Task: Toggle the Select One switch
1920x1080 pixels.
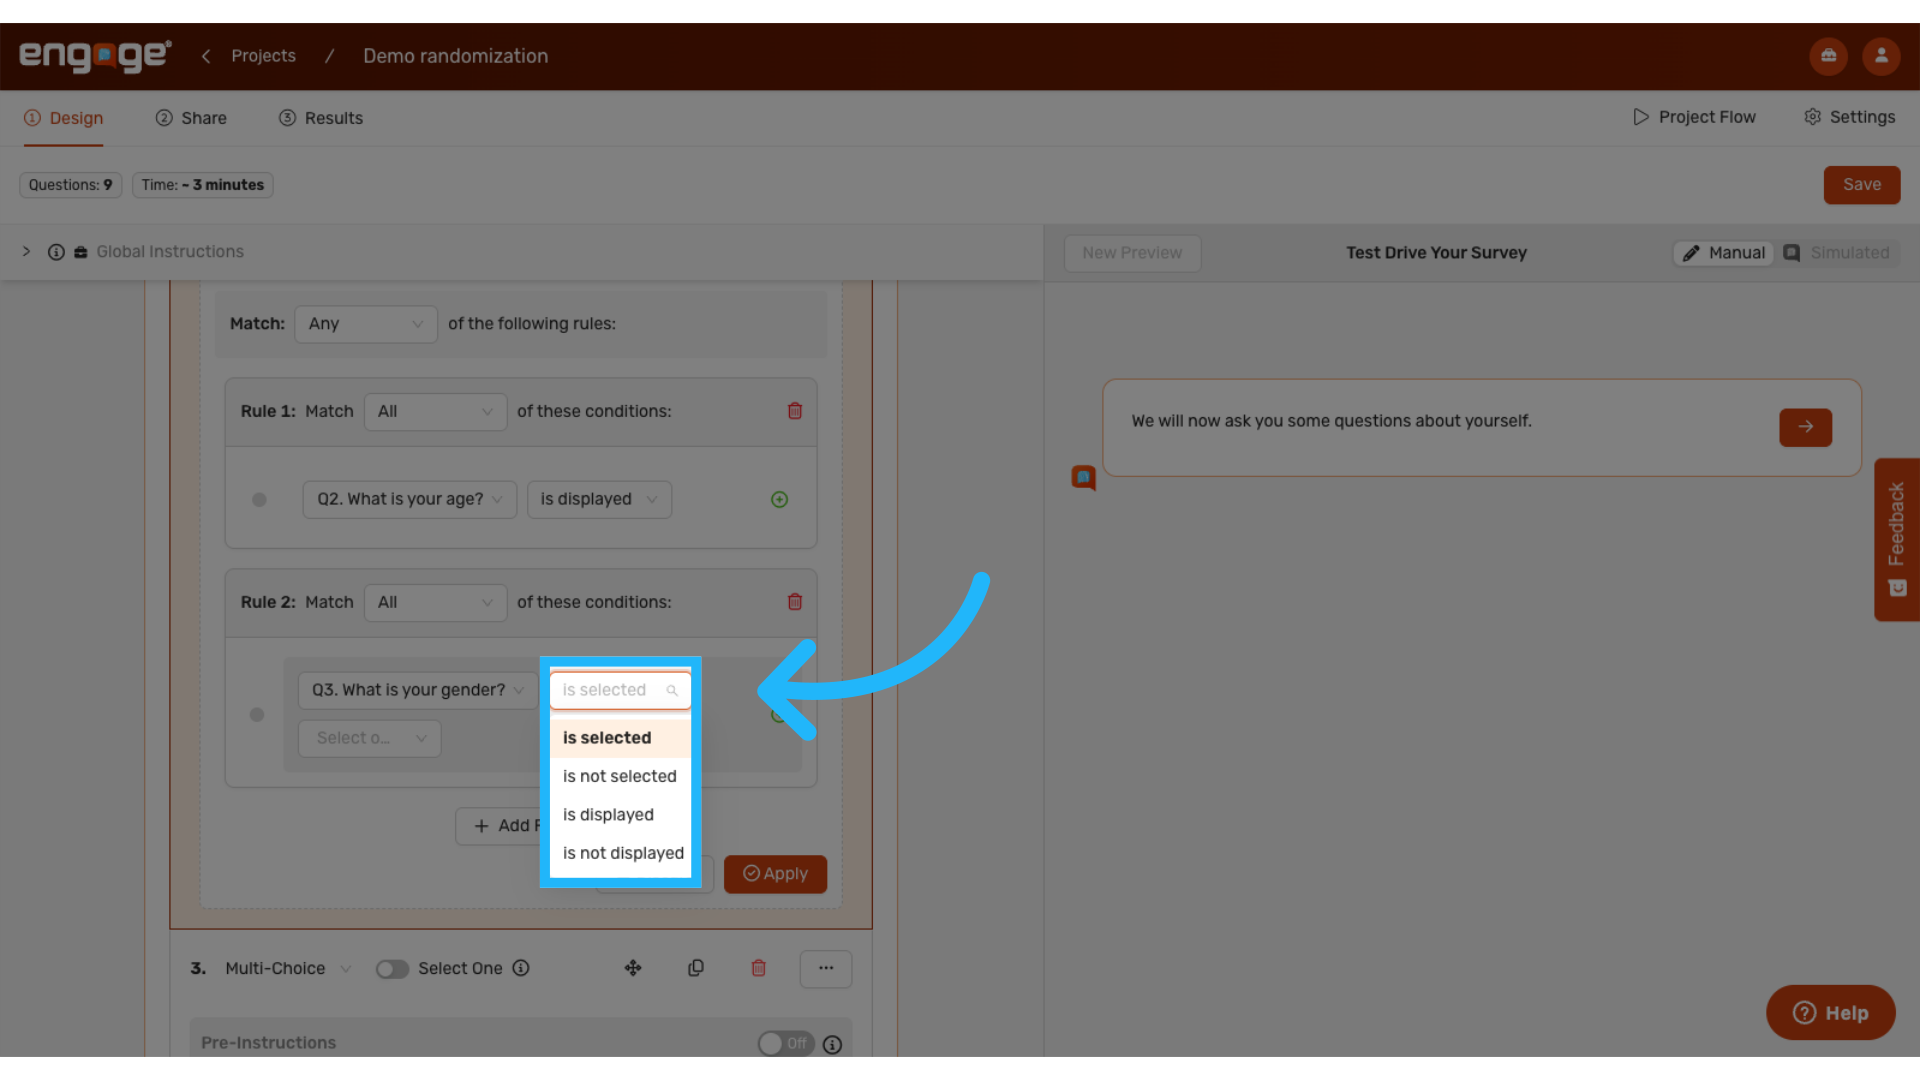Action: 392,969
